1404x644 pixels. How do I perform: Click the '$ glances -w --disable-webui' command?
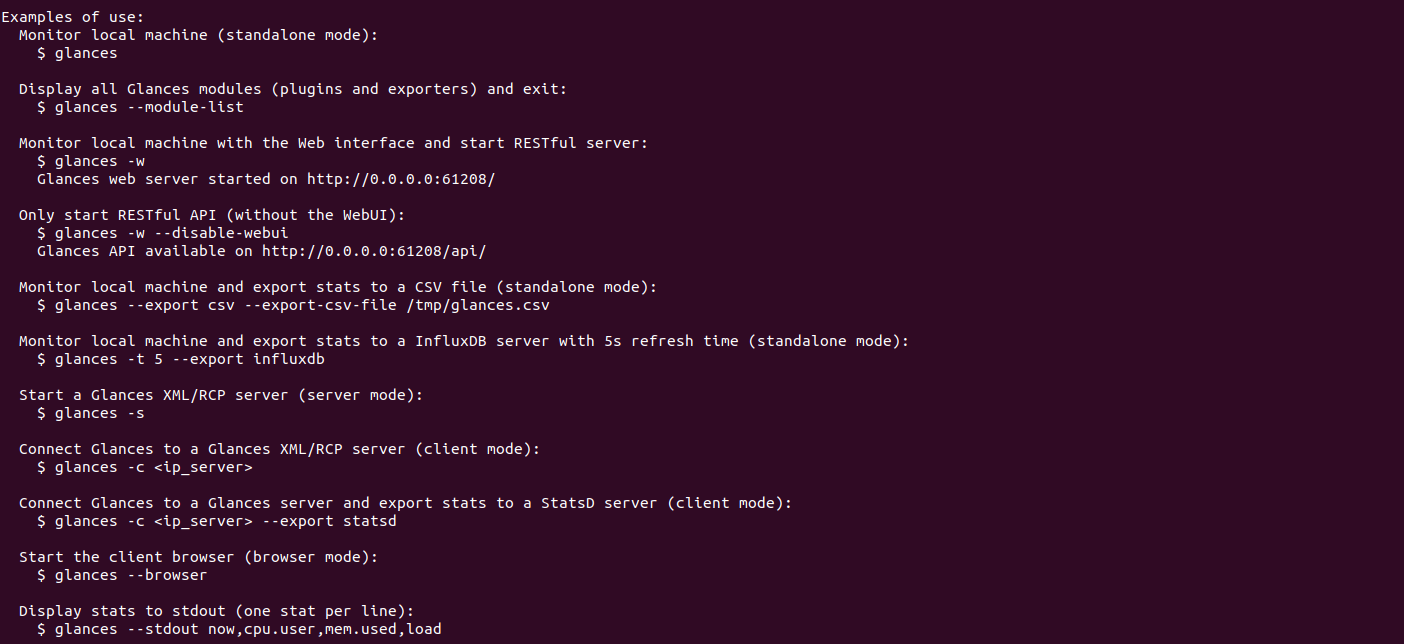click(163, 233)
